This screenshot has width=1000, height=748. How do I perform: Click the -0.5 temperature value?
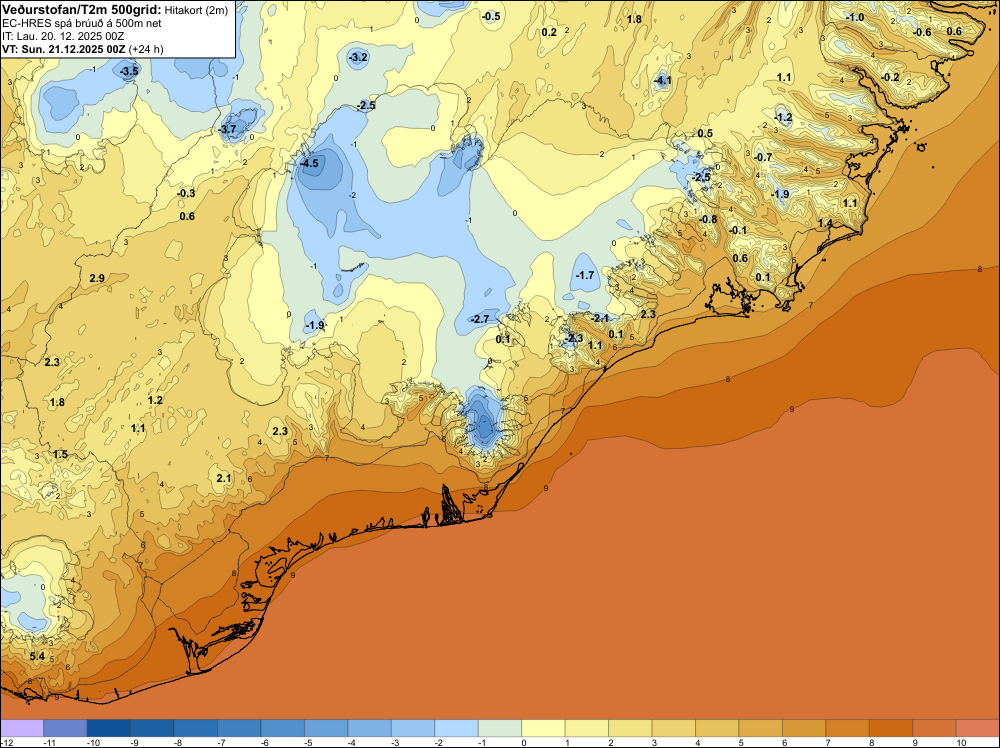tap(491, 17)
